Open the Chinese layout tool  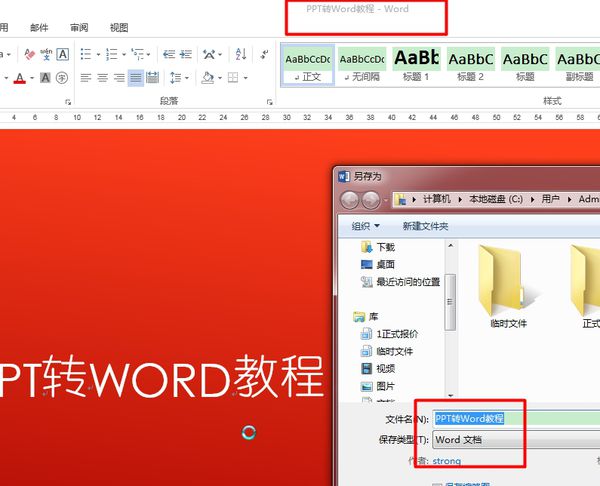tap(209, 54)
